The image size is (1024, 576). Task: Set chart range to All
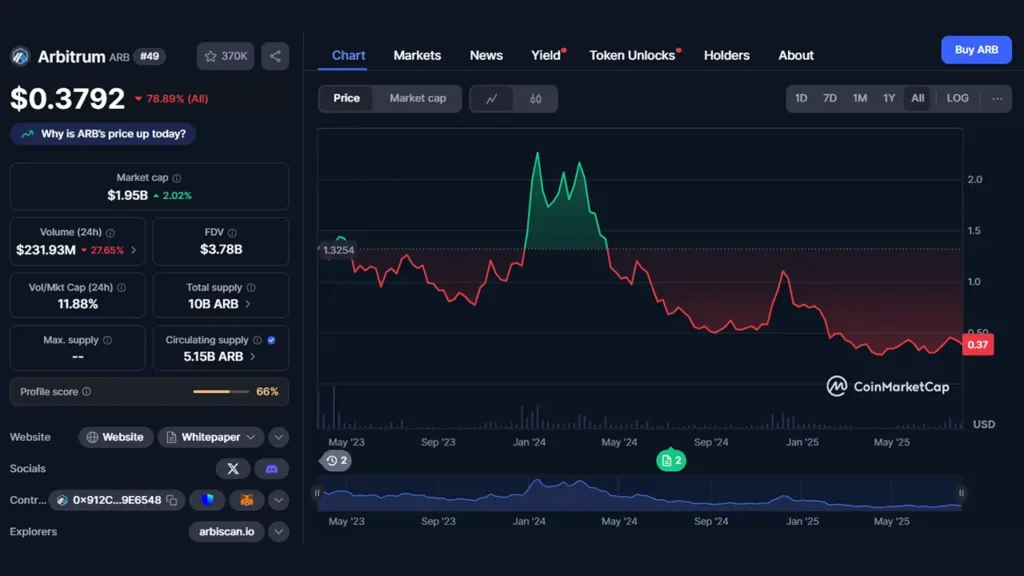tap(918, 99)
